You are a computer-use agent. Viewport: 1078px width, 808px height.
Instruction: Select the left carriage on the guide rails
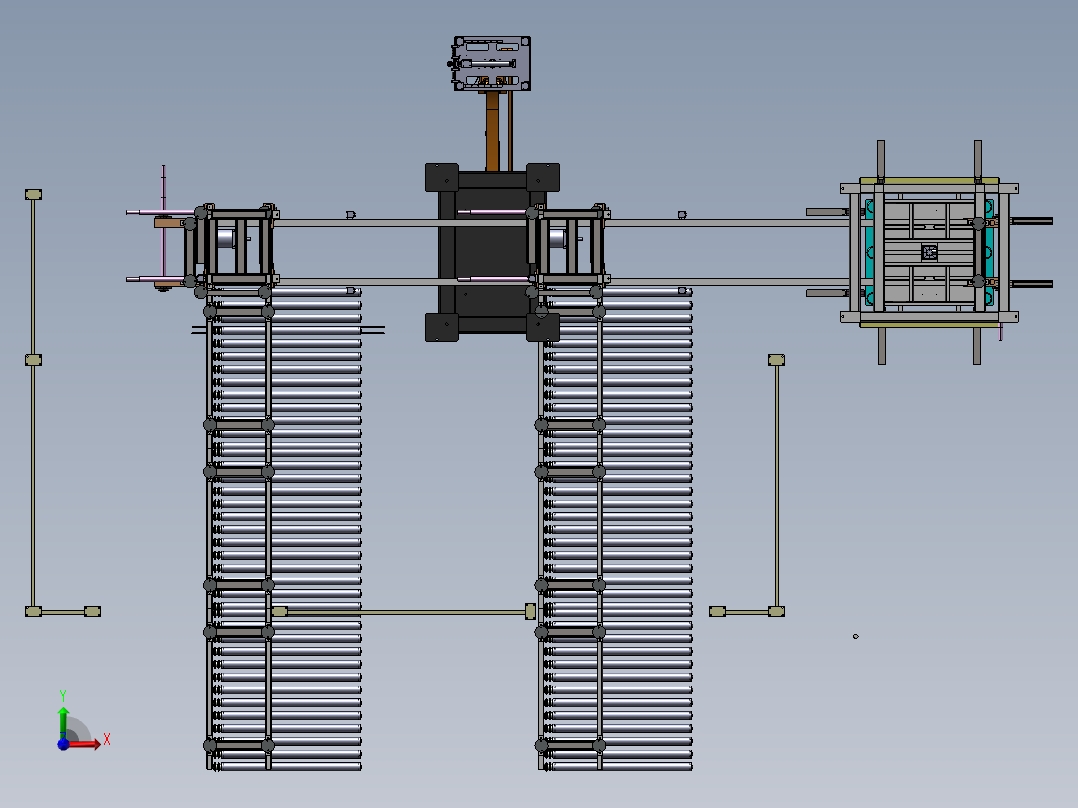click(x=237, y=245)
